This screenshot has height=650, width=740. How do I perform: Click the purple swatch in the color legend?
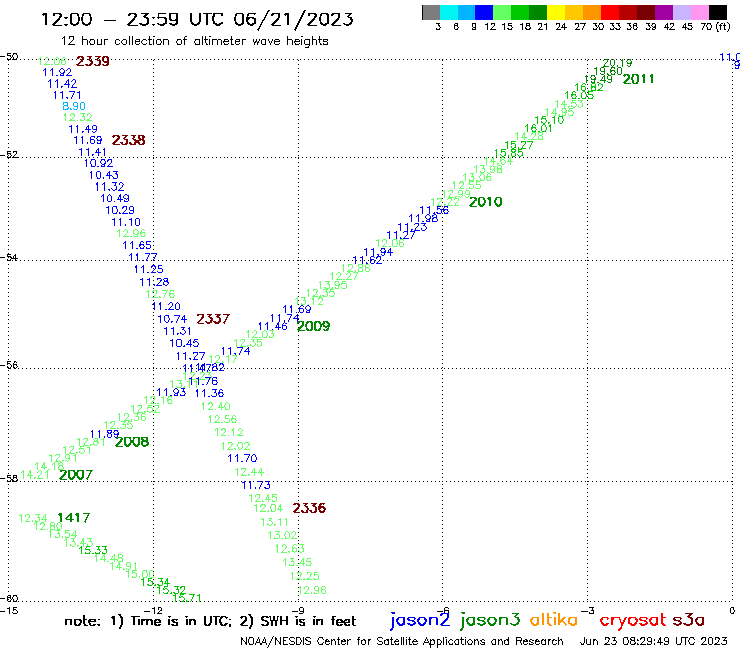pyautogui.click(x=664, y=12)
